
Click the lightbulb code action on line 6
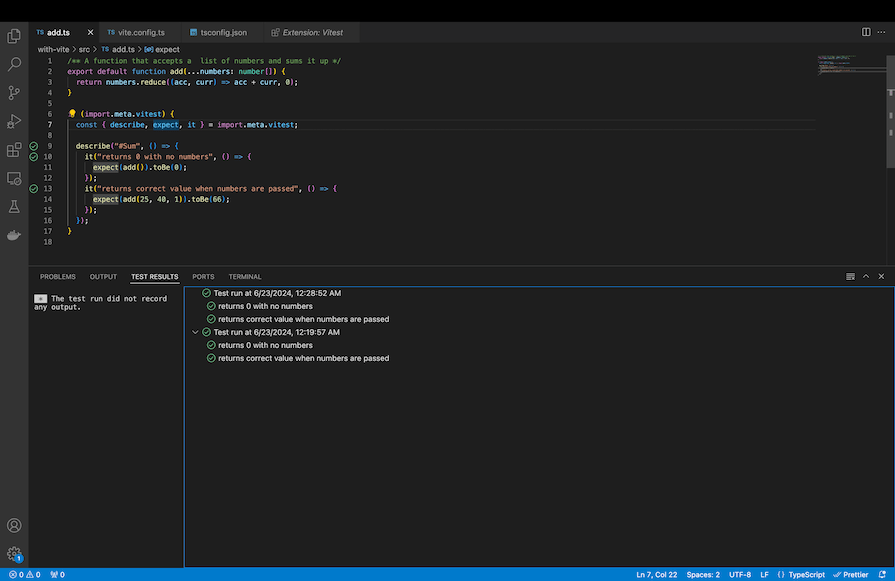tap(72, 114)
